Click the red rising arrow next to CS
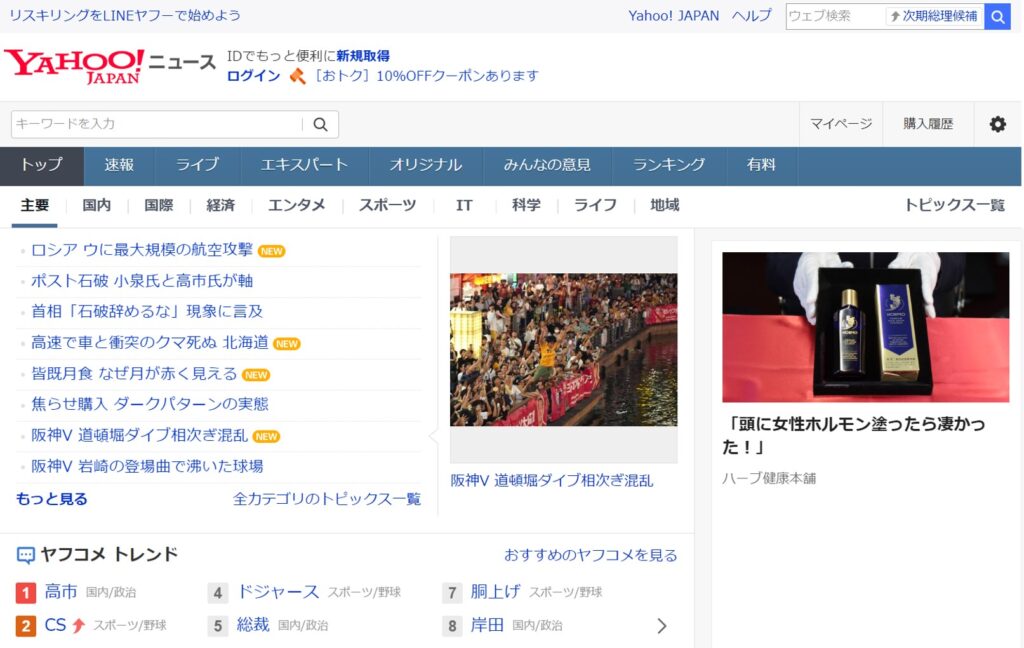This screenshot has height=648, width=1024. tap(78, 625)
